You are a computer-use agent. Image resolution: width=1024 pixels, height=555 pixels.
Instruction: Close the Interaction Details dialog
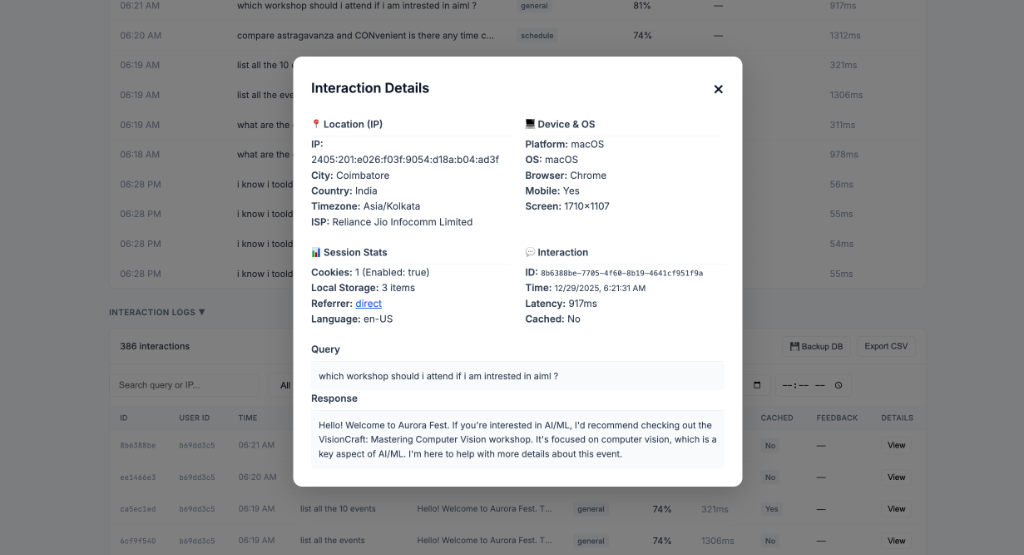718,89
